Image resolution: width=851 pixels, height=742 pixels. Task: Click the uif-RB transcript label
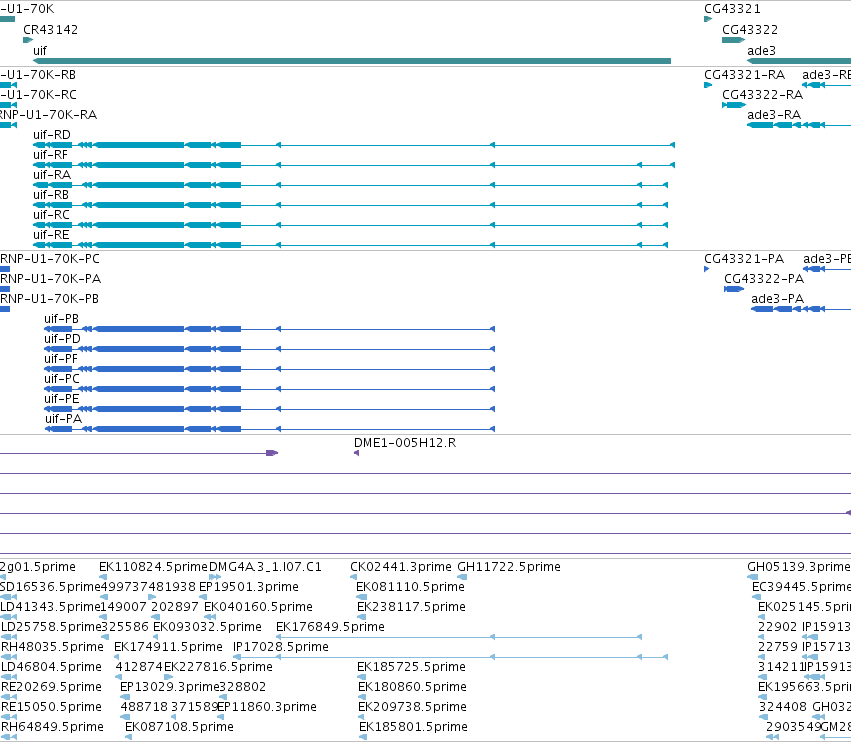click(51, 195)
